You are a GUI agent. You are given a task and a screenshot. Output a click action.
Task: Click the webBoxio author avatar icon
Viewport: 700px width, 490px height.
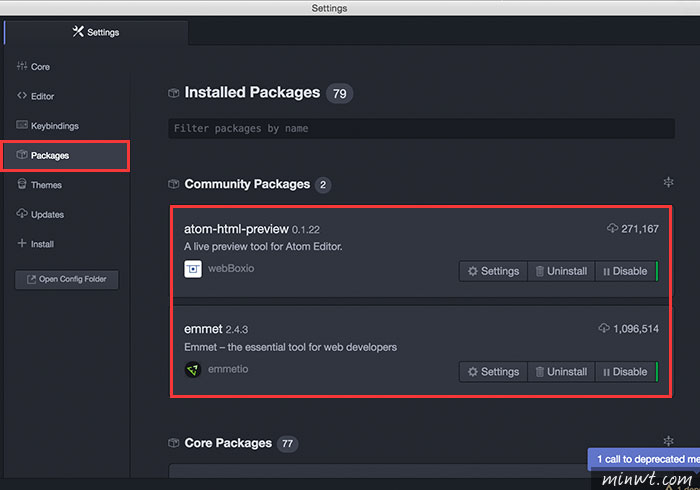(193, 269)
